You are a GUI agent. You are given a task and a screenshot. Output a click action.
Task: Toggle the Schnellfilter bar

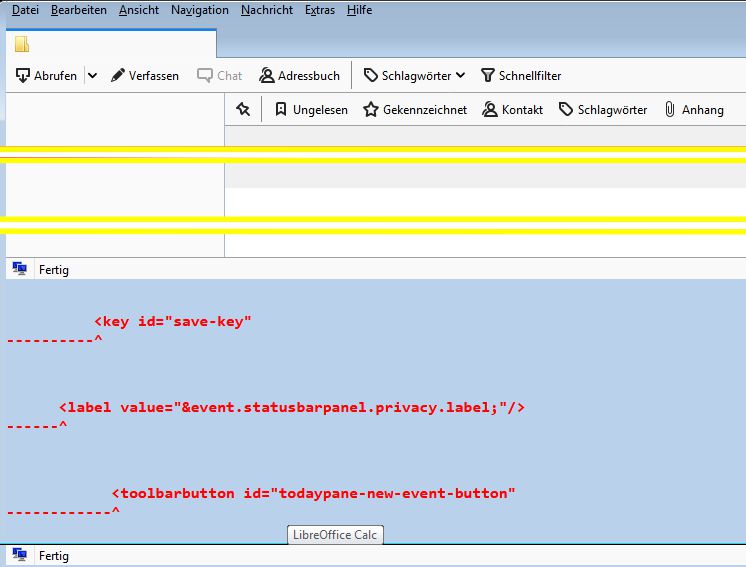point(521,75)
